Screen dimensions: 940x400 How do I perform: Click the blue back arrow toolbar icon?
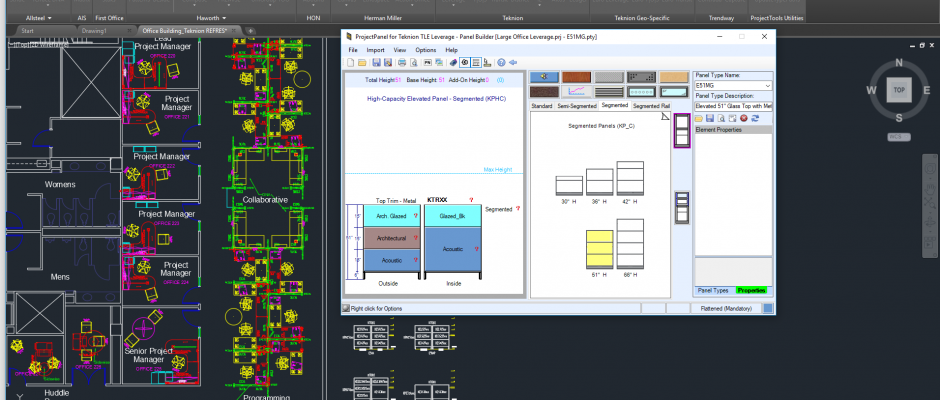(x=513, y=62)
